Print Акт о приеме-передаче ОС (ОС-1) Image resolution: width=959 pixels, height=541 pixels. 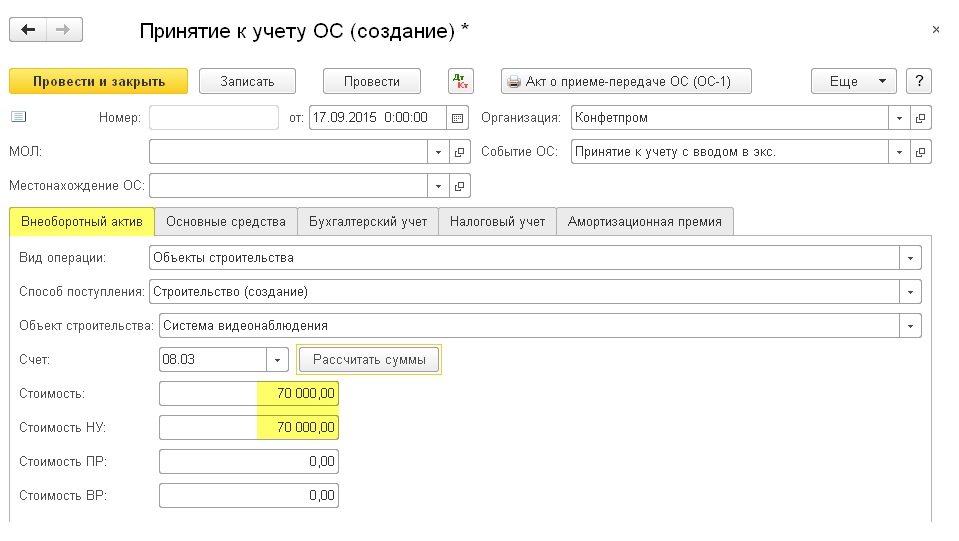[626, 81]
